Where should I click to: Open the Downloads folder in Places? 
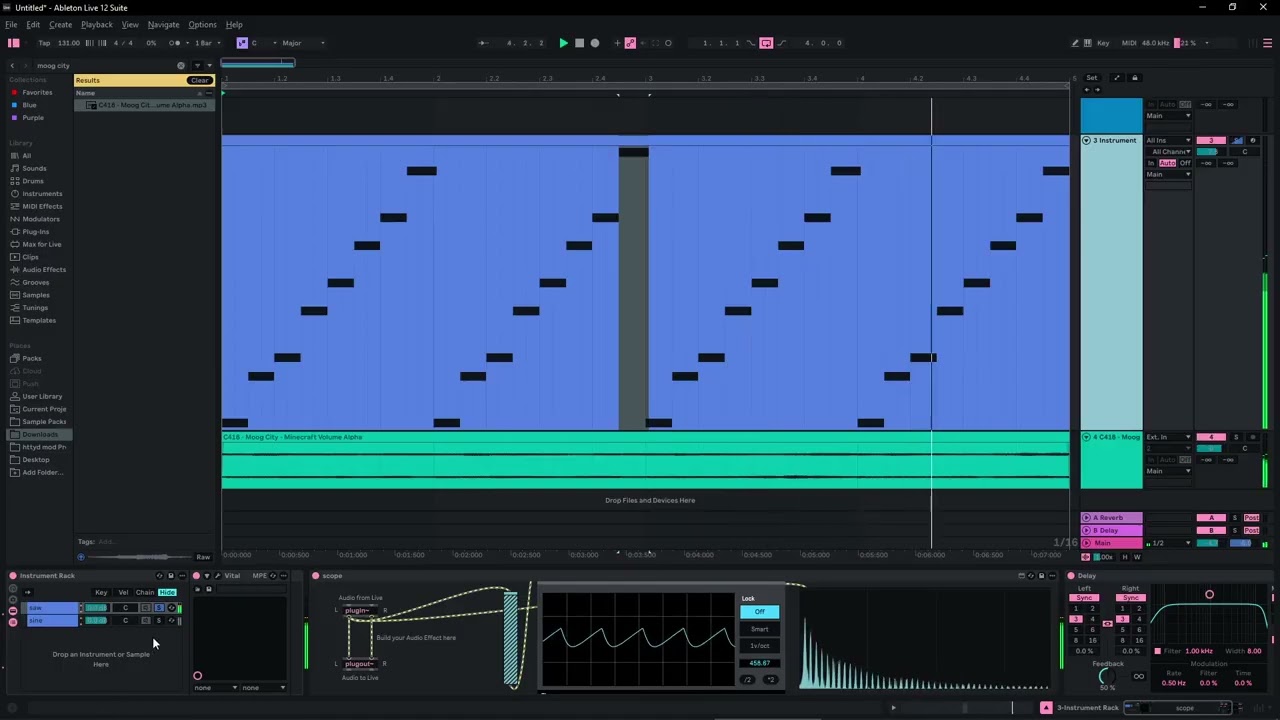pos(40,435)
